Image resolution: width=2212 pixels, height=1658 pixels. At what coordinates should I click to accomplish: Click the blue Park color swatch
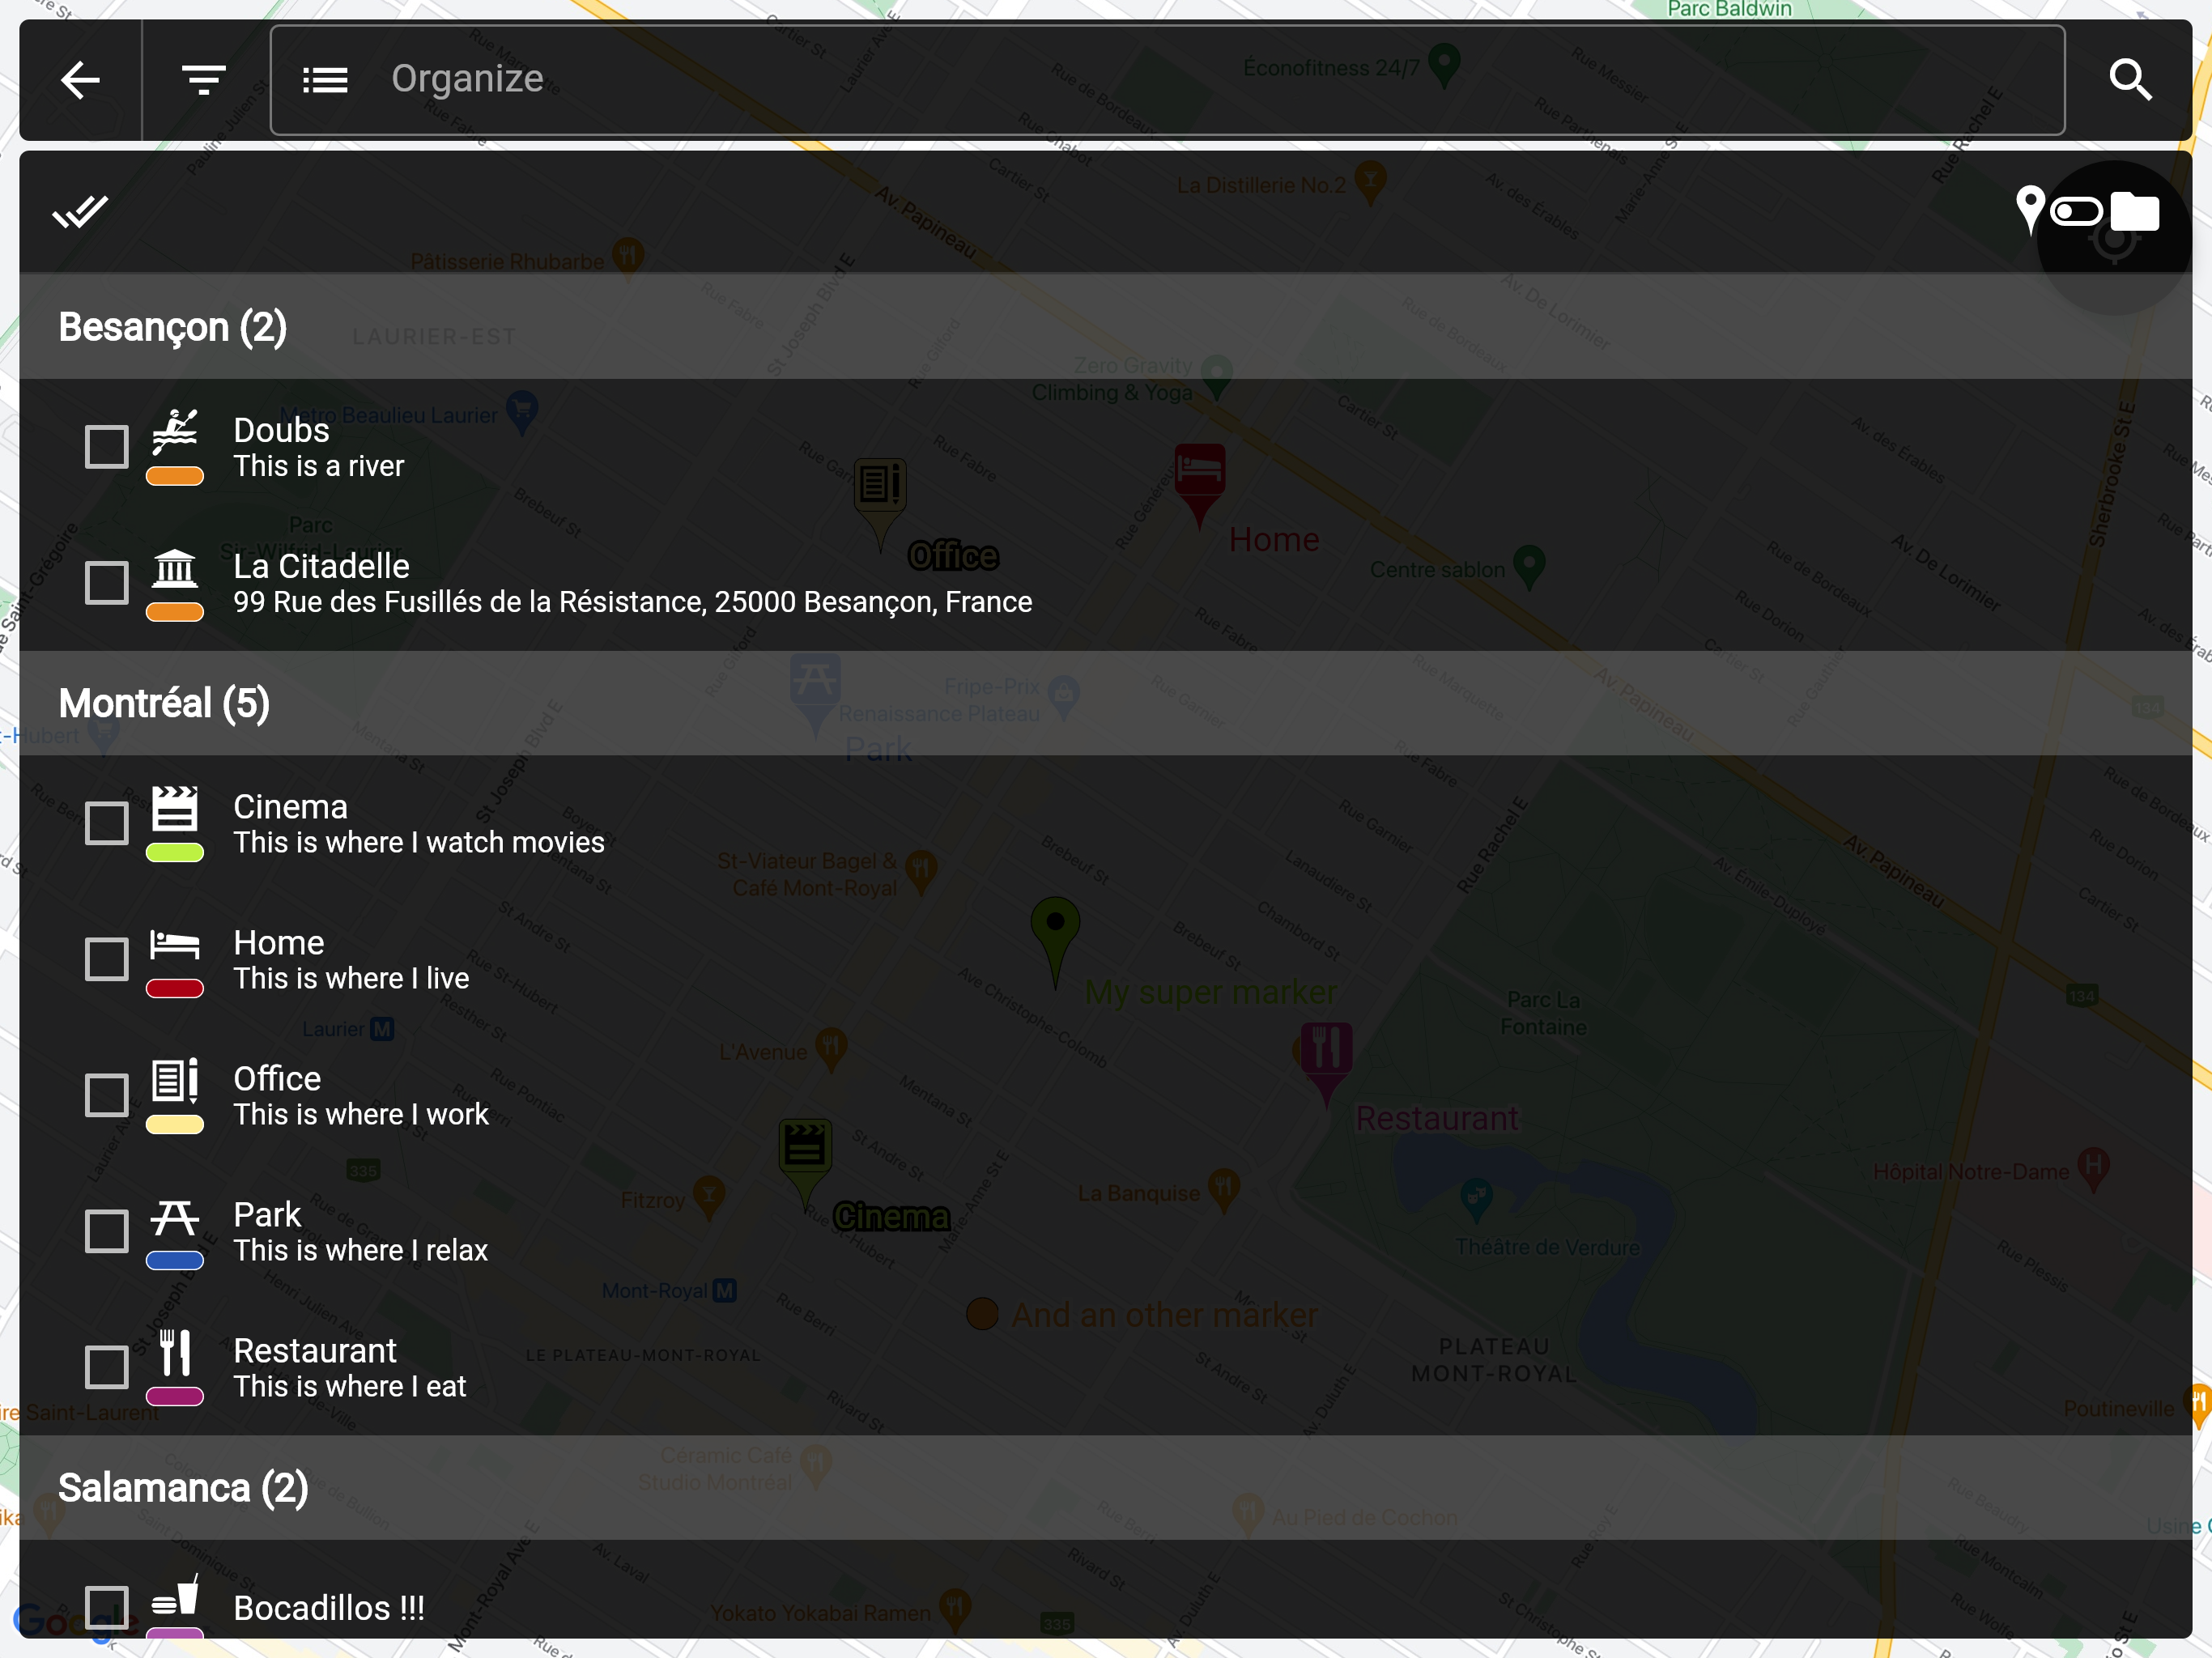[175, 1260]
